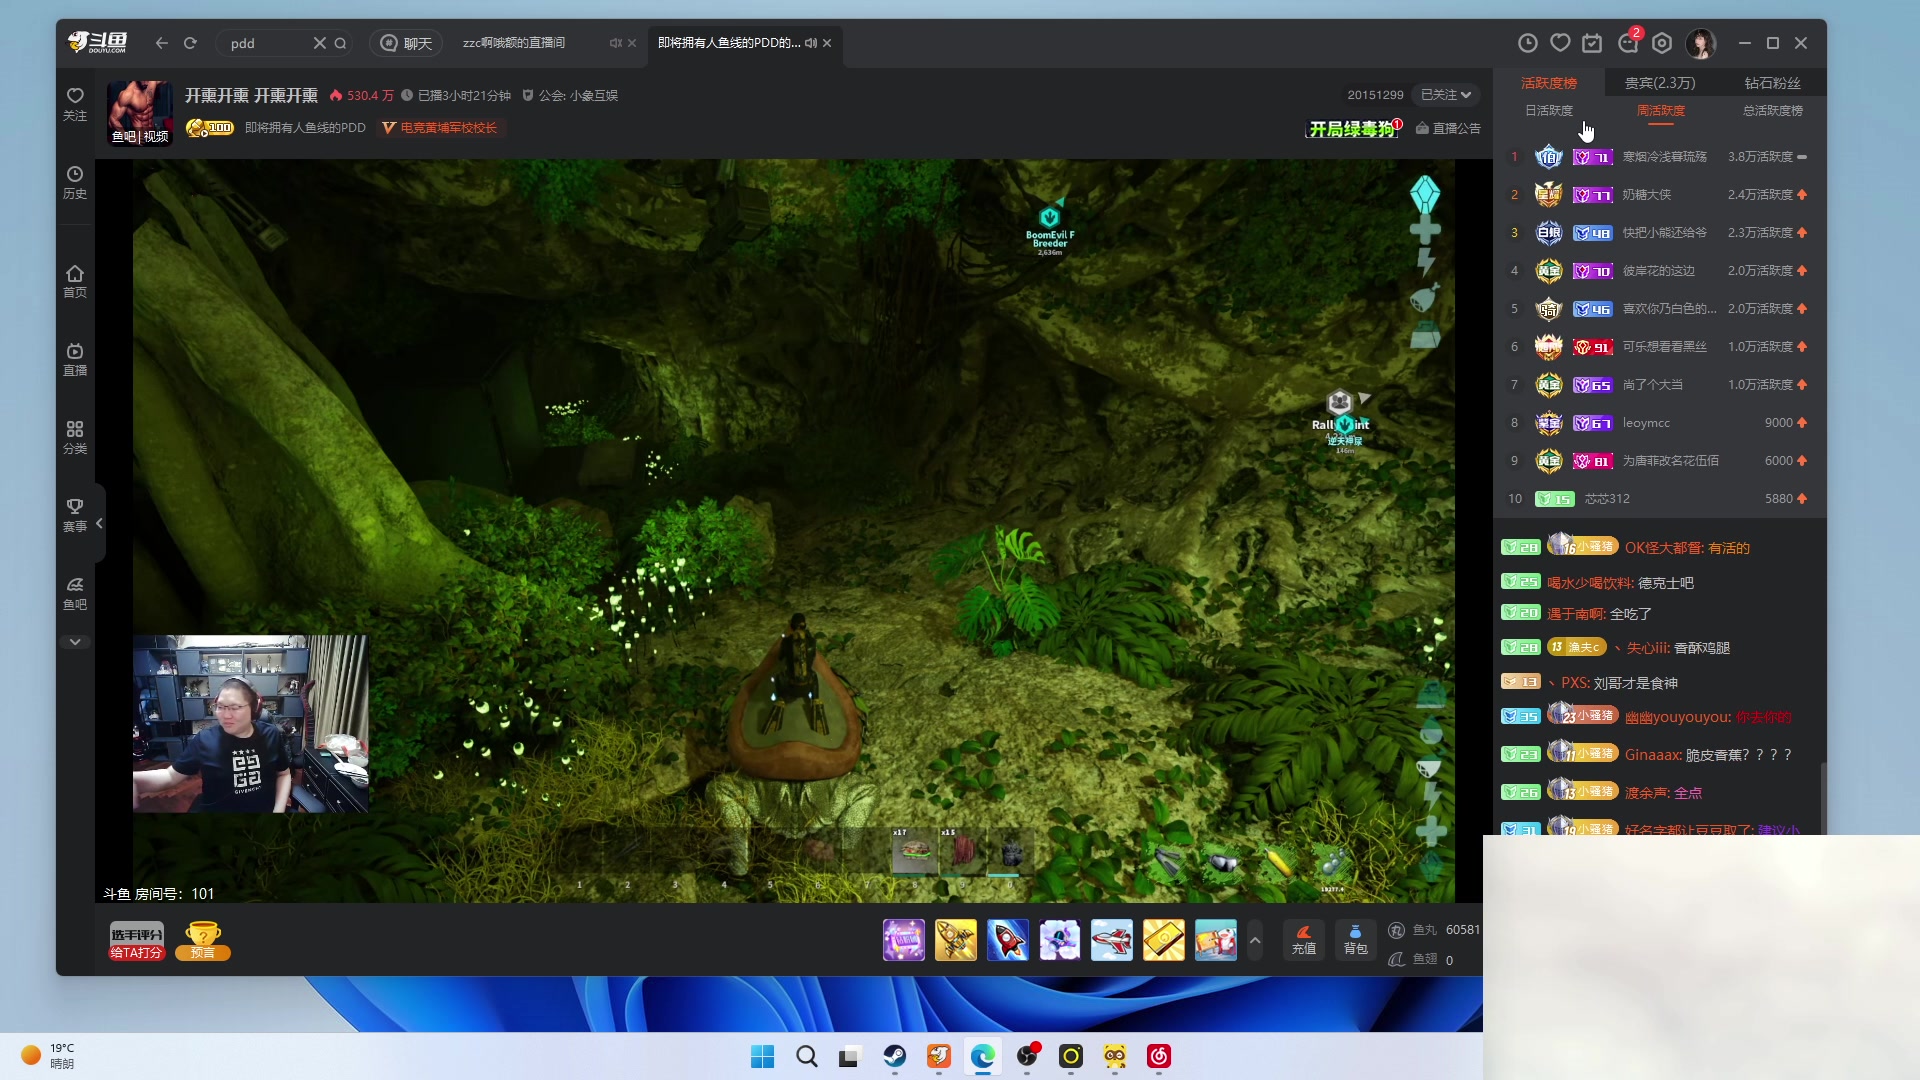Switch to the 钻石粉丝 tab
This screenshot has width=1920, height=1080.
(x=1772, y=83)
